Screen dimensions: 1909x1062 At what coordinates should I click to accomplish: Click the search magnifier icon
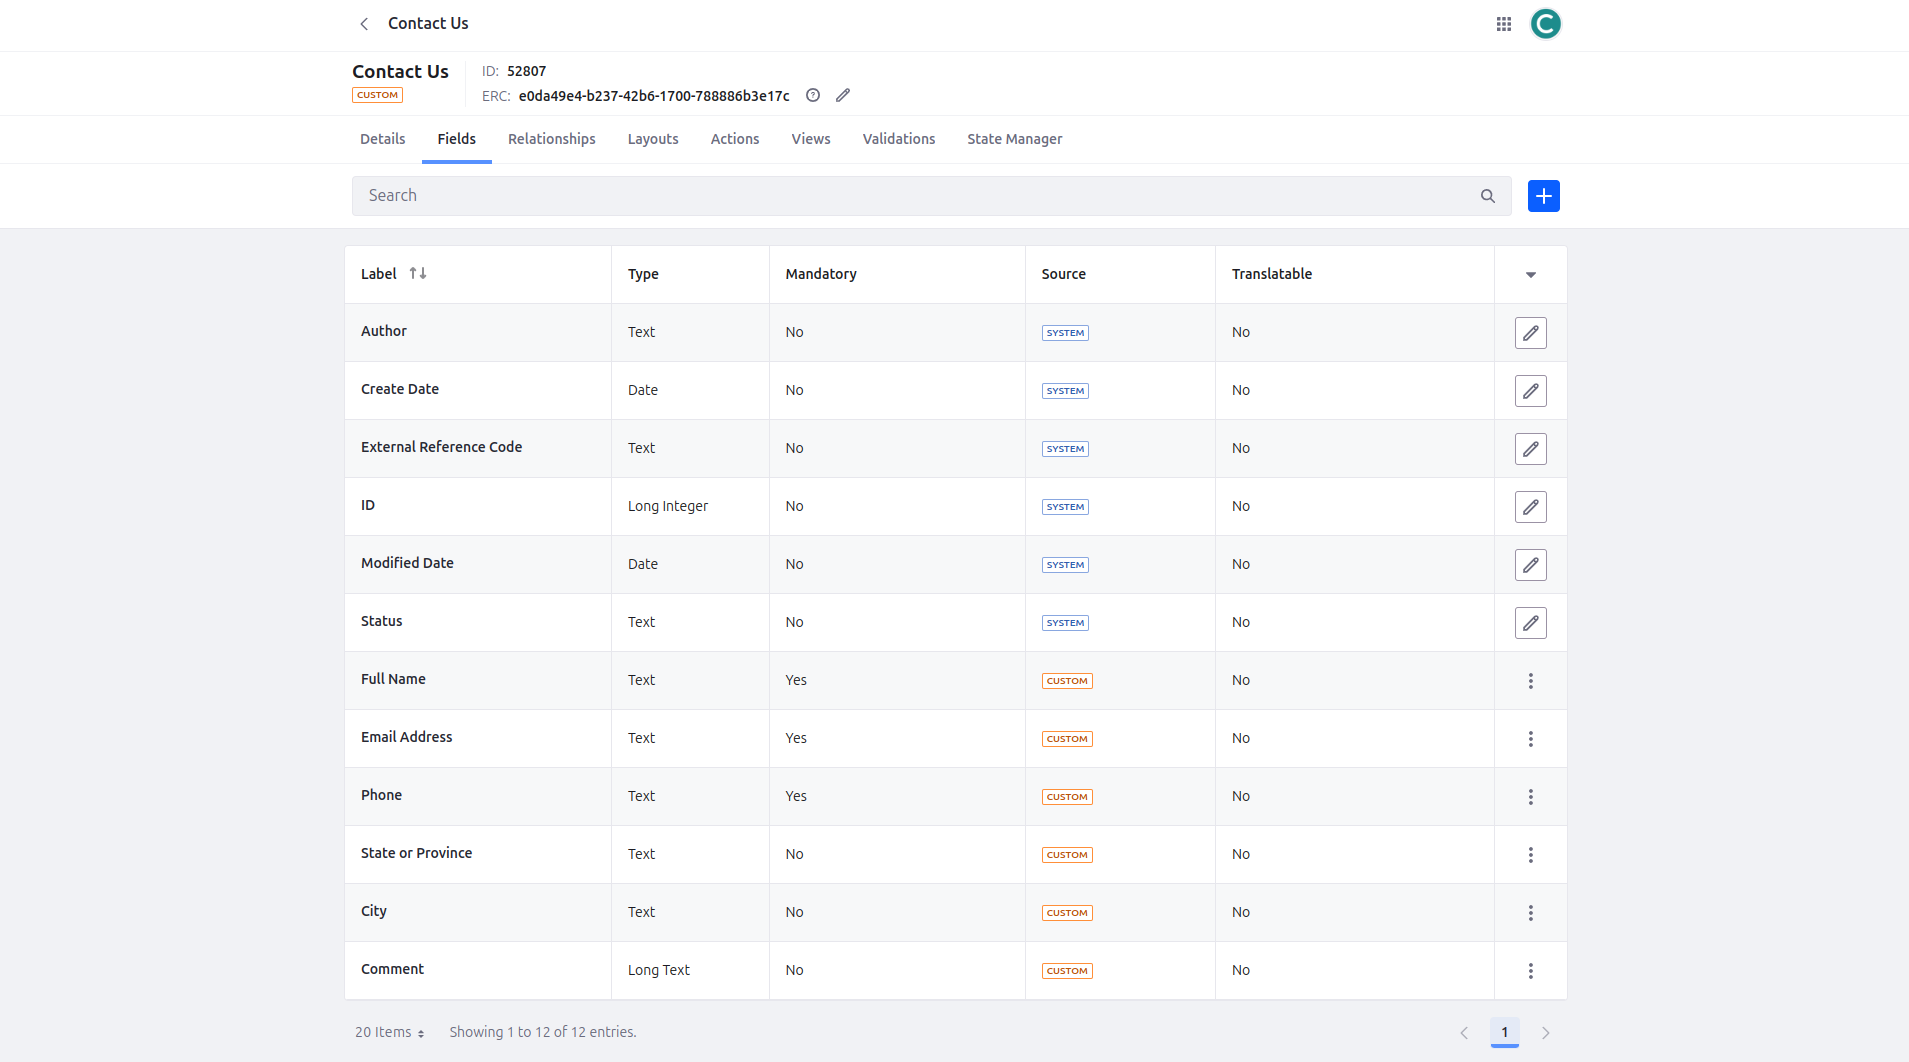click(1487, 196)
